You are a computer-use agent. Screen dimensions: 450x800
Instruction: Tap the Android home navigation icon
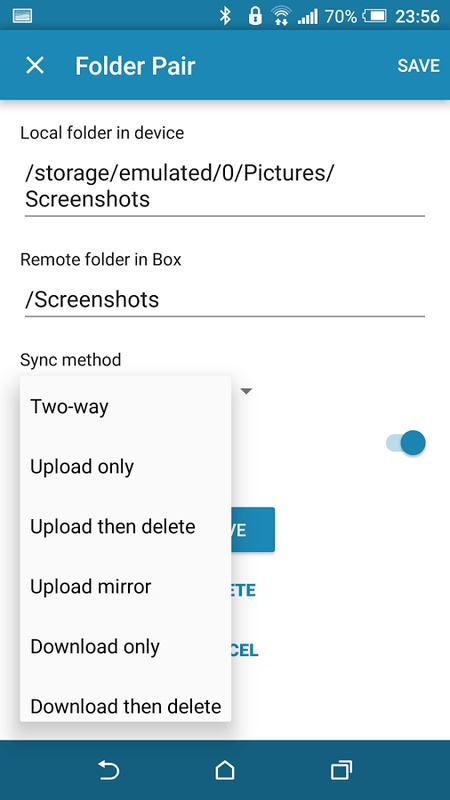pyautogui.click(x=225, y=770)
